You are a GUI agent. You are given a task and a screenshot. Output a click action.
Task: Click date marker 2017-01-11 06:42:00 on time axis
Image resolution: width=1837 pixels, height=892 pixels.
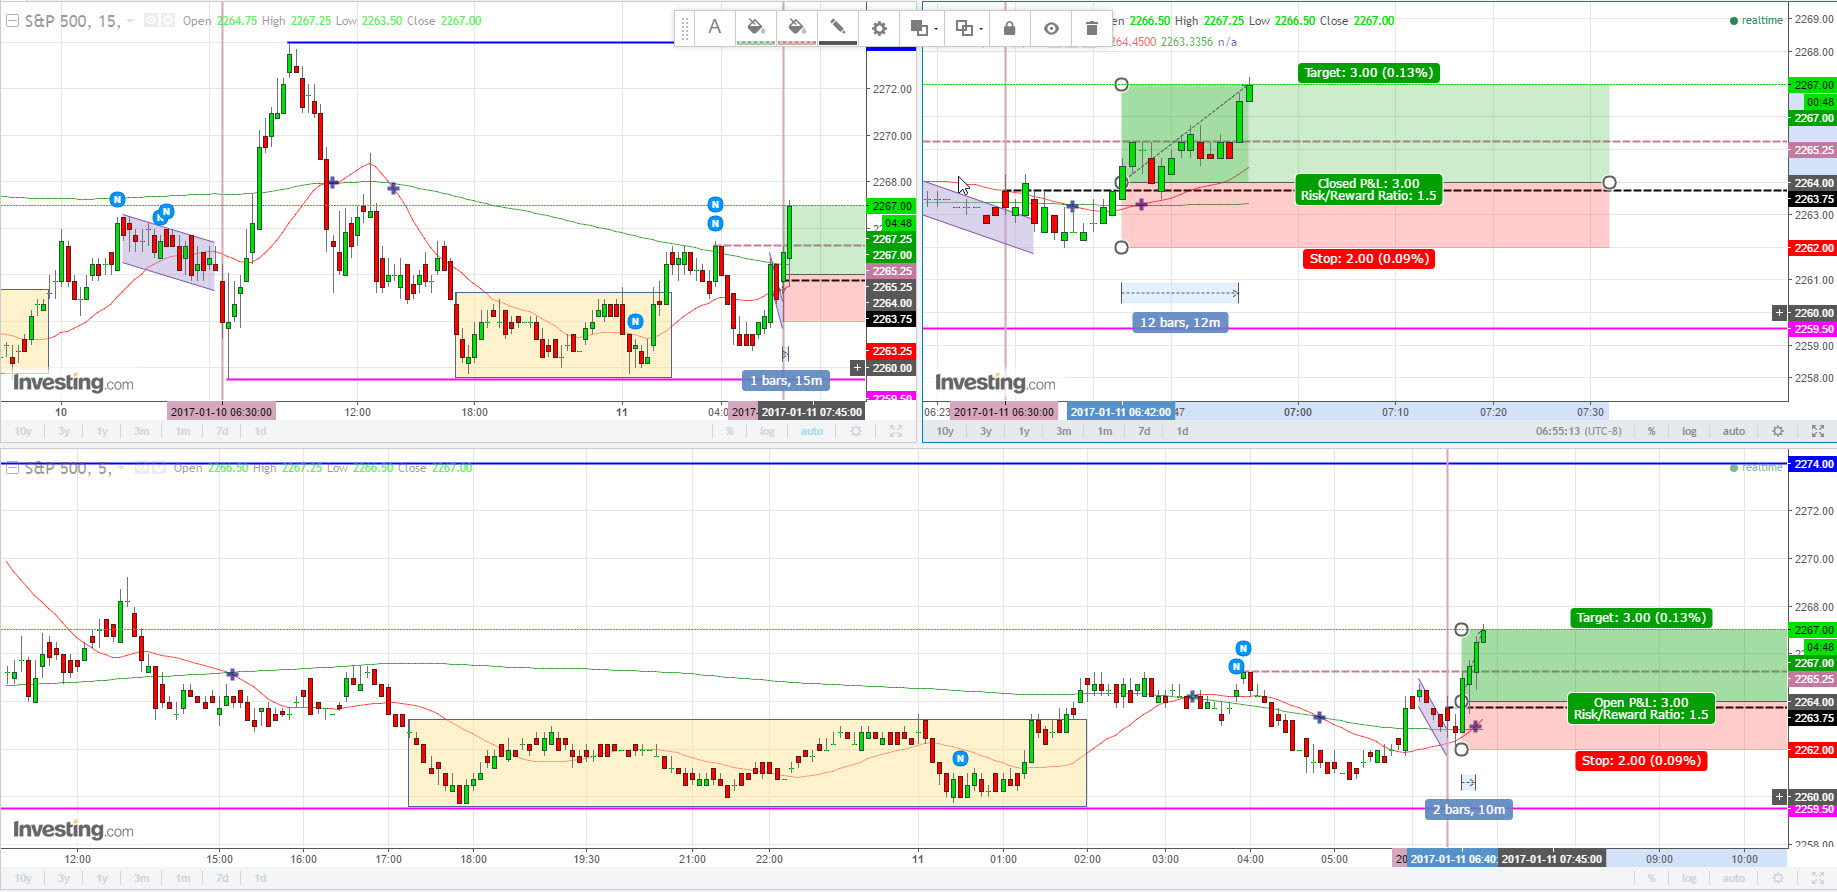click(1121, 412)
